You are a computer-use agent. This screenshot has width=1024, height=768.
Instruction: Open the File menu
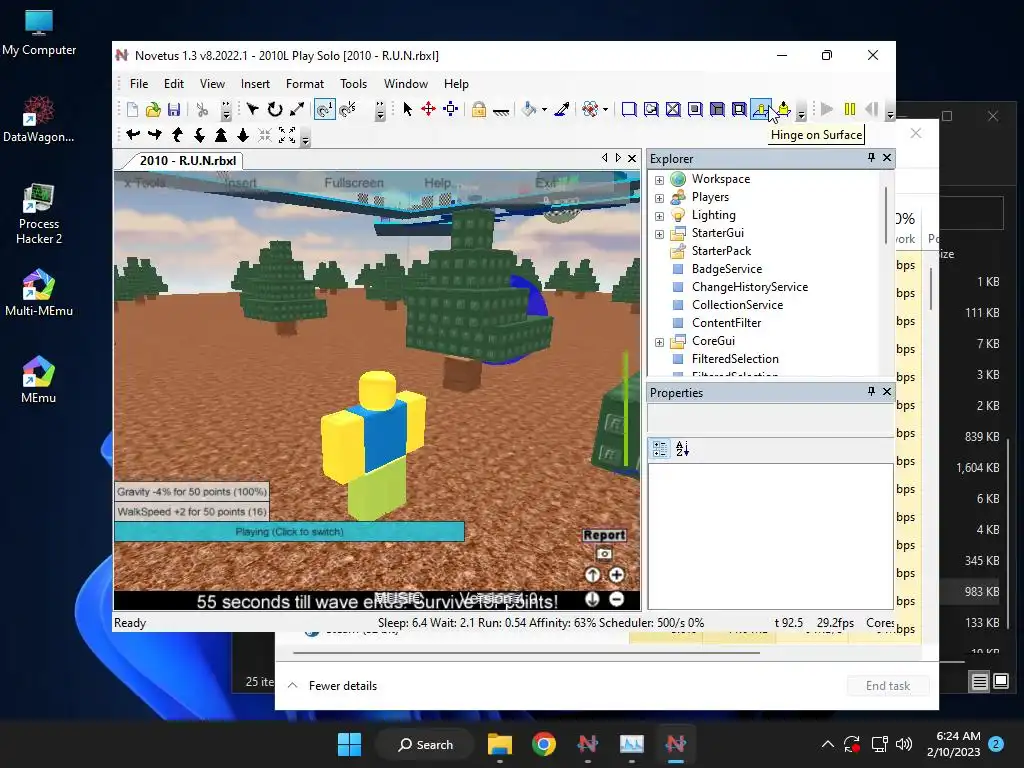(138, 84)
